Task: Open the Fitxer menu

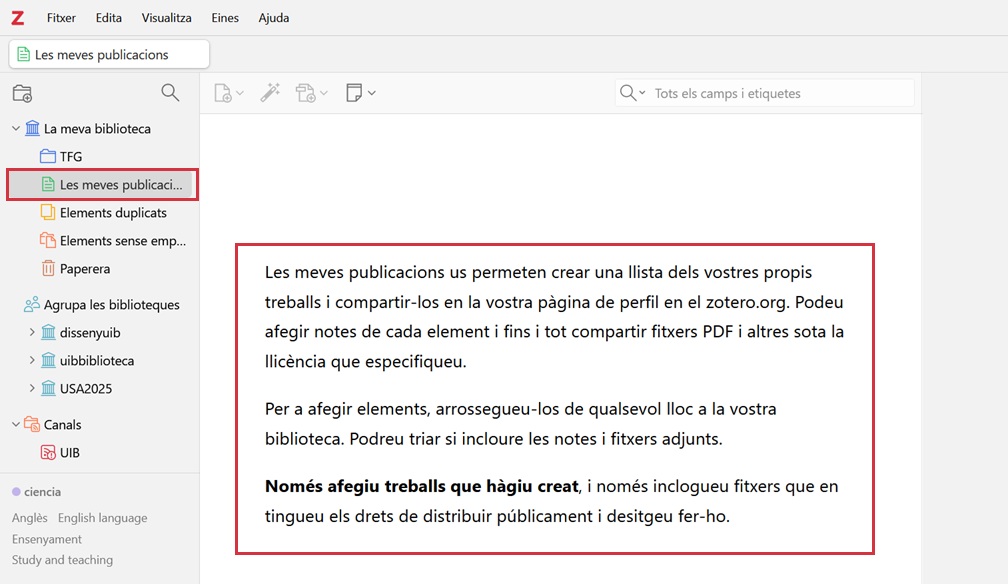Action: [x=61, y=18]
